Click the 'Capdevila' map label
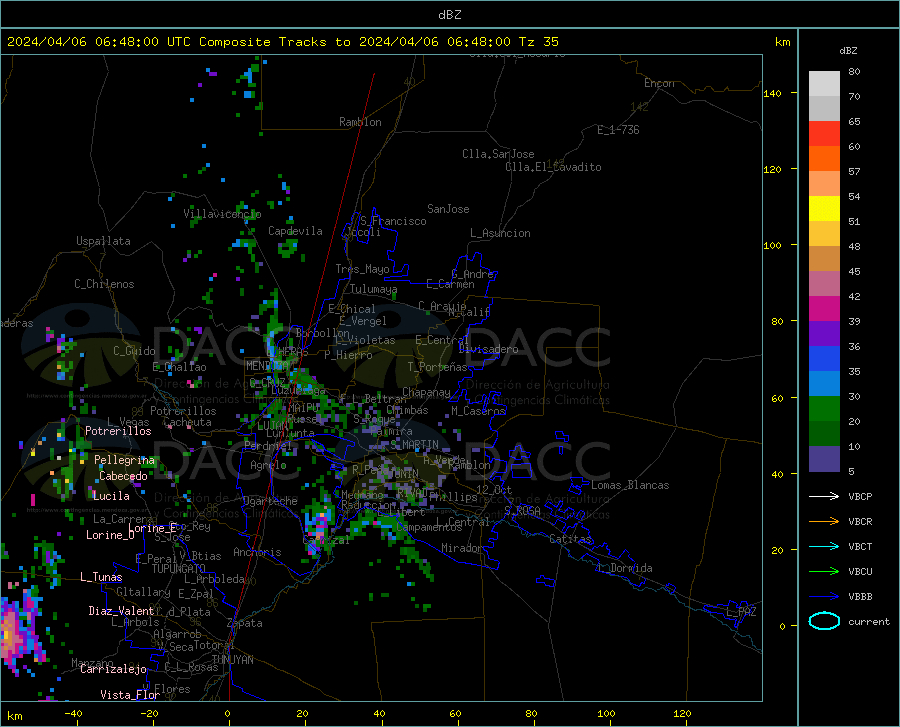This screenshot has width=900, height=727. [295, 231]
